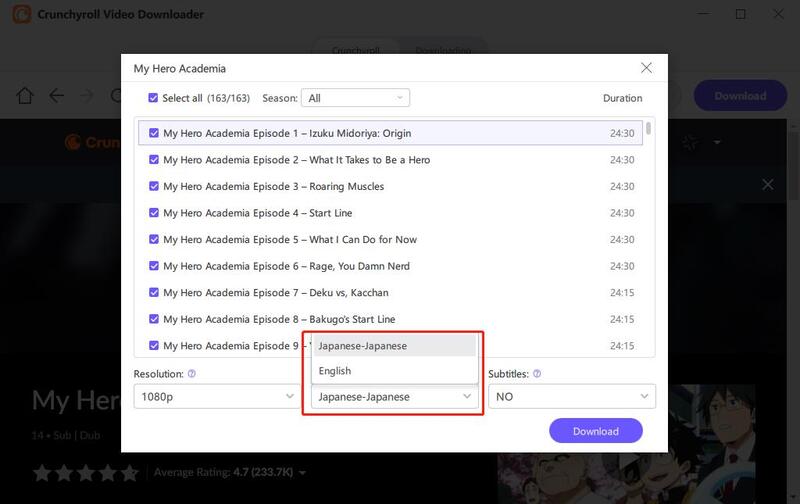The height and width of the screenshot is (504, 800).
Task: Uncheck Episode 1 – Izuku Midoriya: Origin
Action: point(154,133)
